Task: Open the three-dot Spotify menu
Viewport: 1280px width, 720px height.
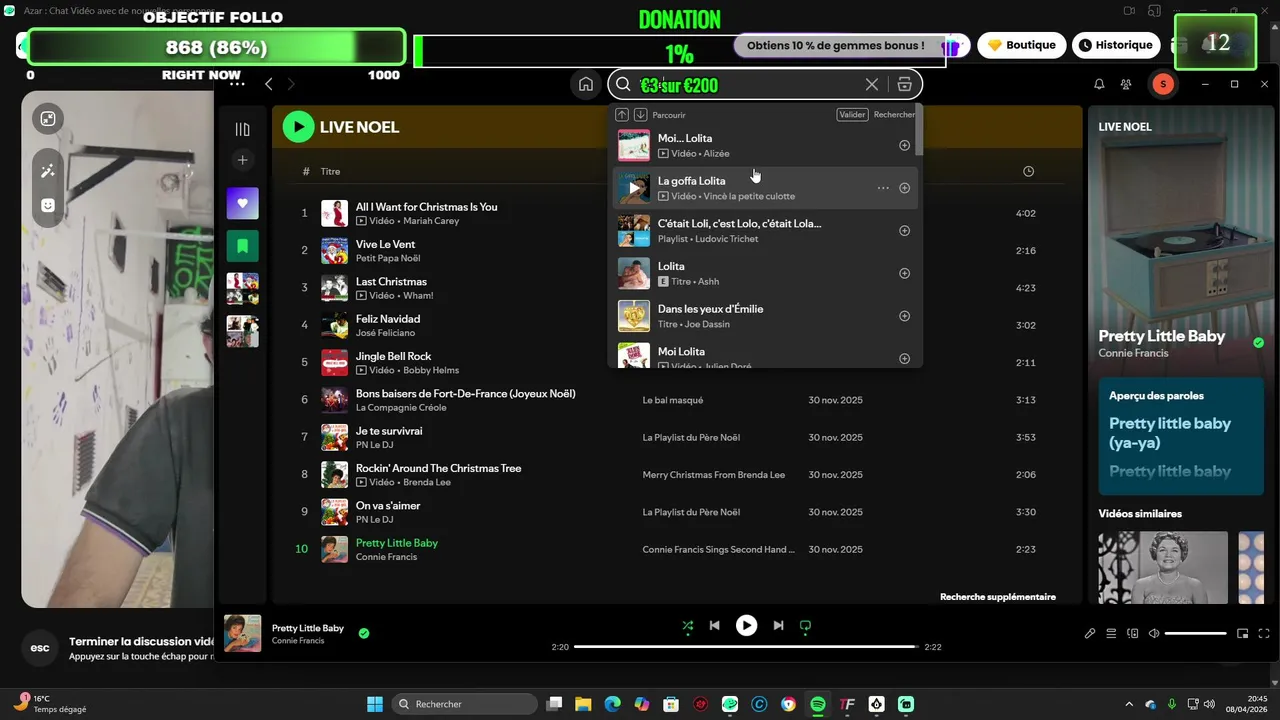Action: point(237,84)
